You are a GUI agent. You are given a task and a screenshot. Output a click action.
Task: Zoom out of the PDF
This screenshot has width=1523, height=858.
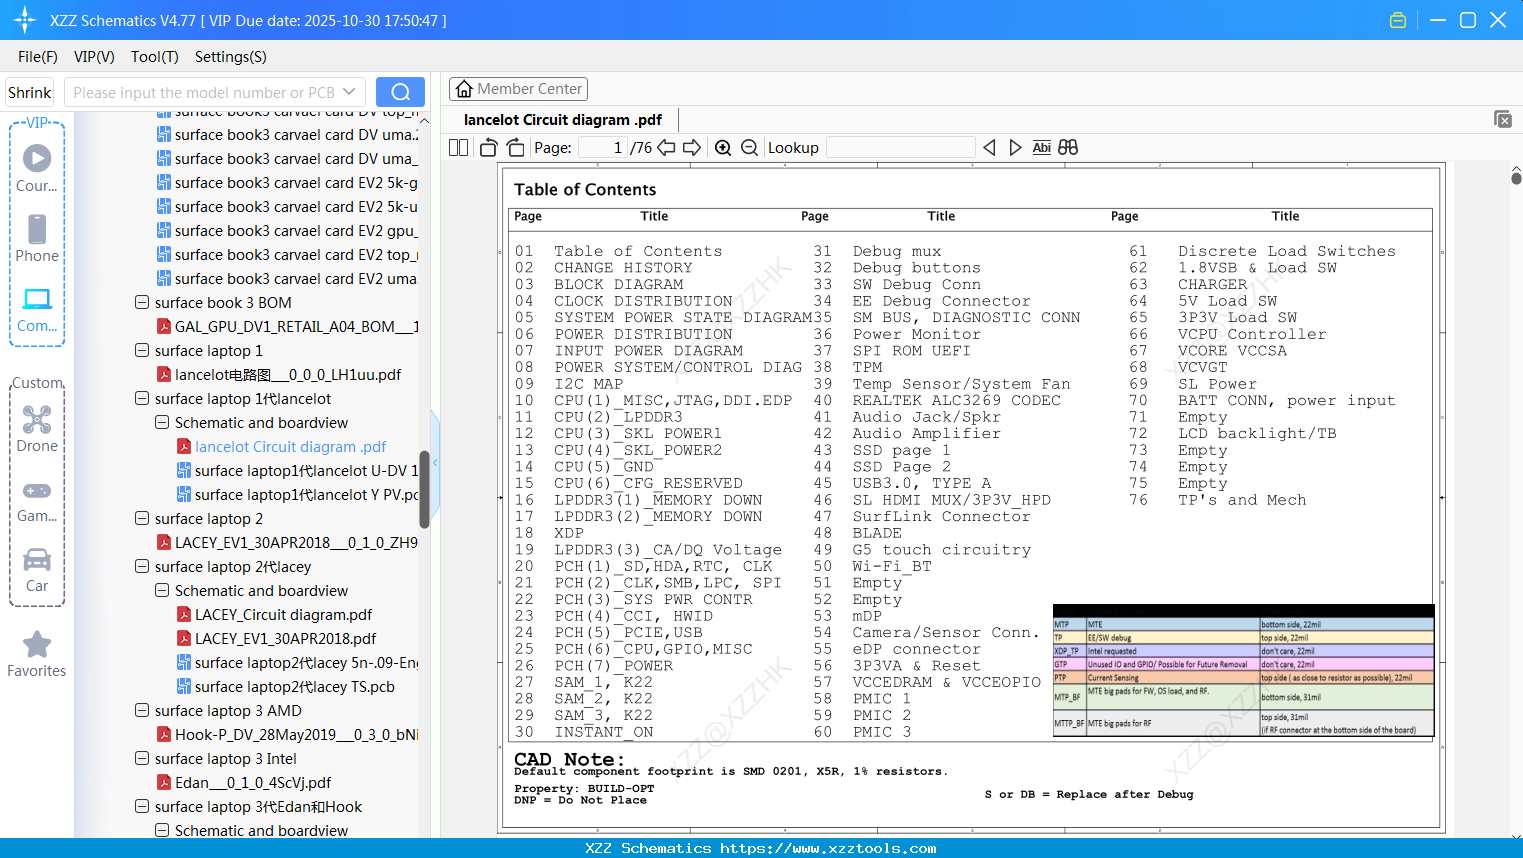pos(749,147)
